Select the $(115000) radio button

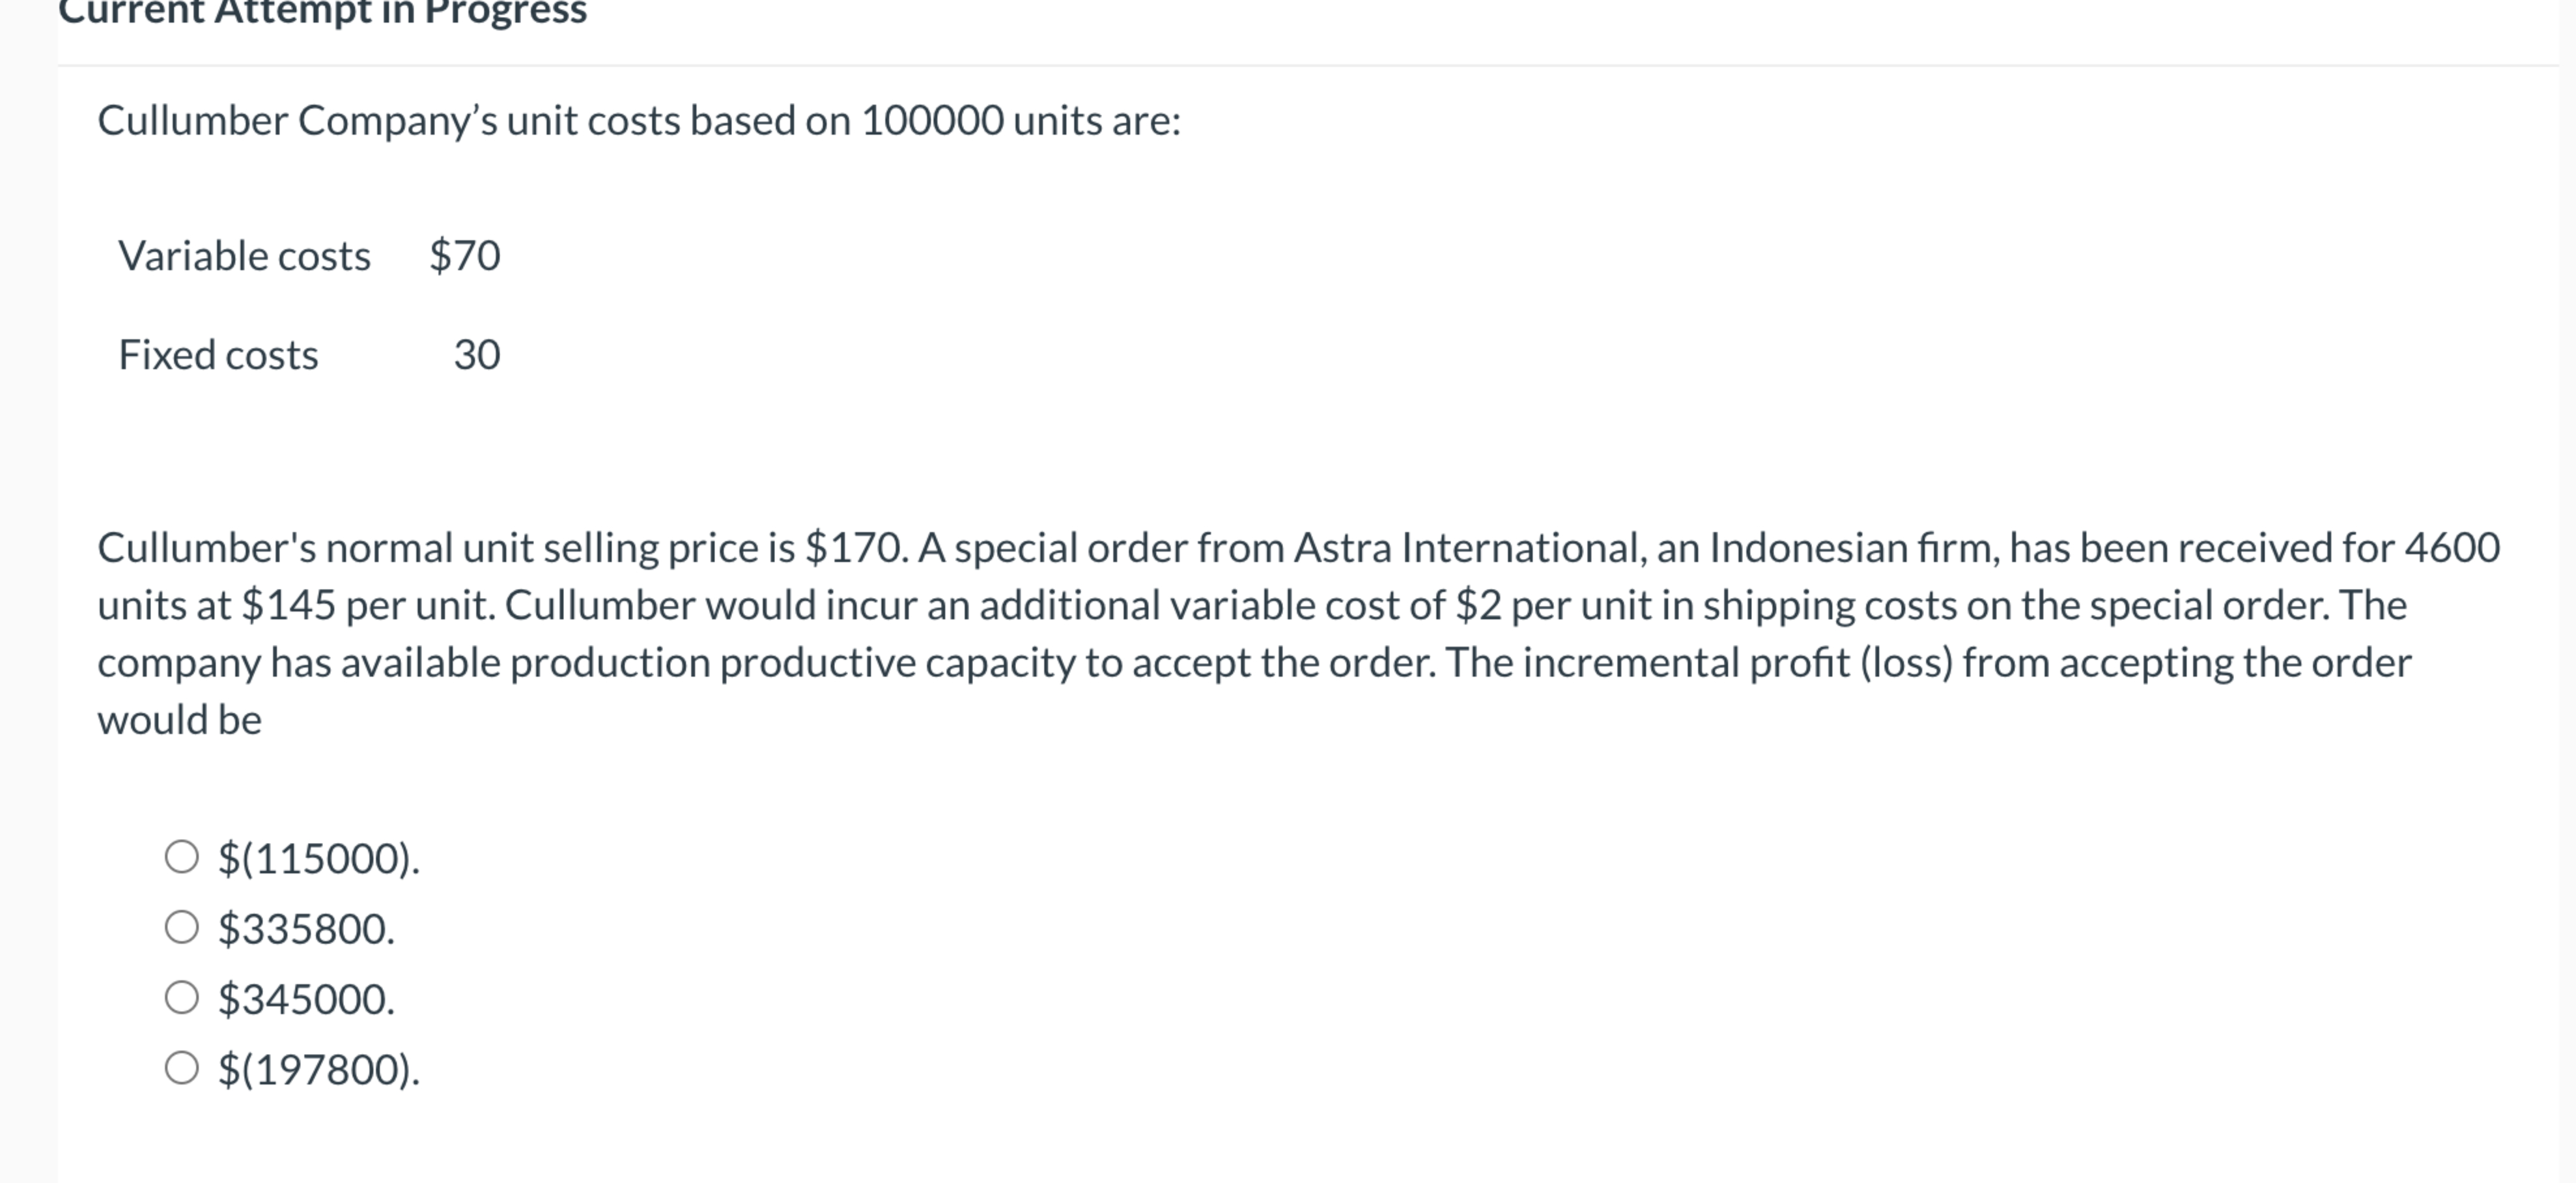183,857
